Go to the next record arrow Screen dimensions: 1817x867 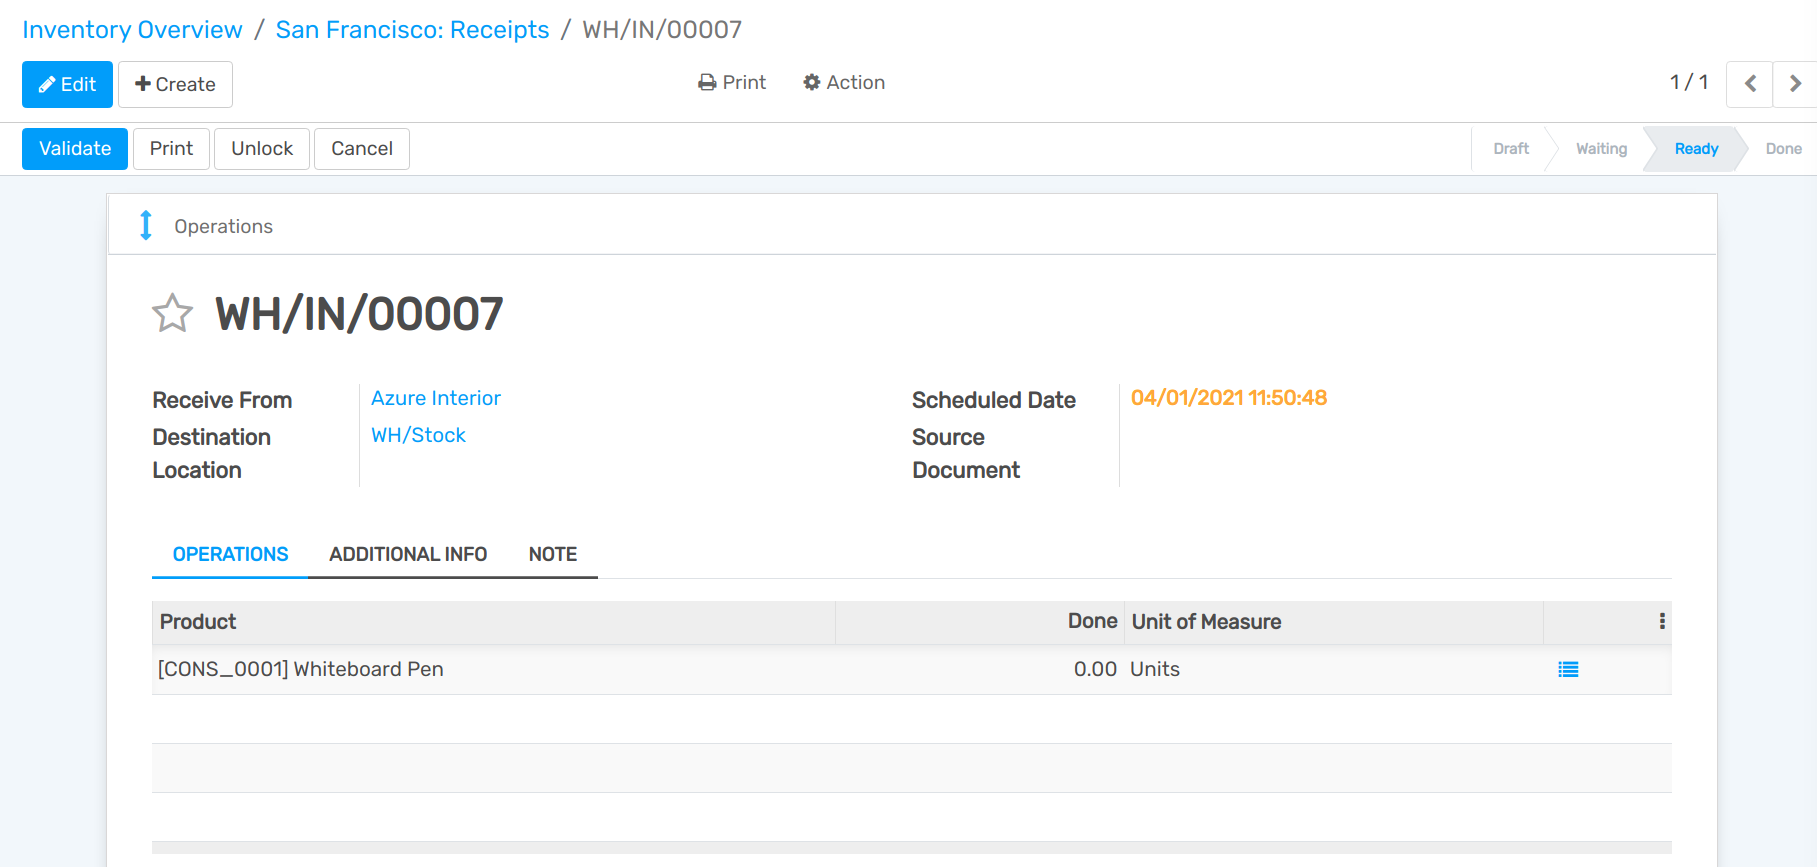[1795, 84]
